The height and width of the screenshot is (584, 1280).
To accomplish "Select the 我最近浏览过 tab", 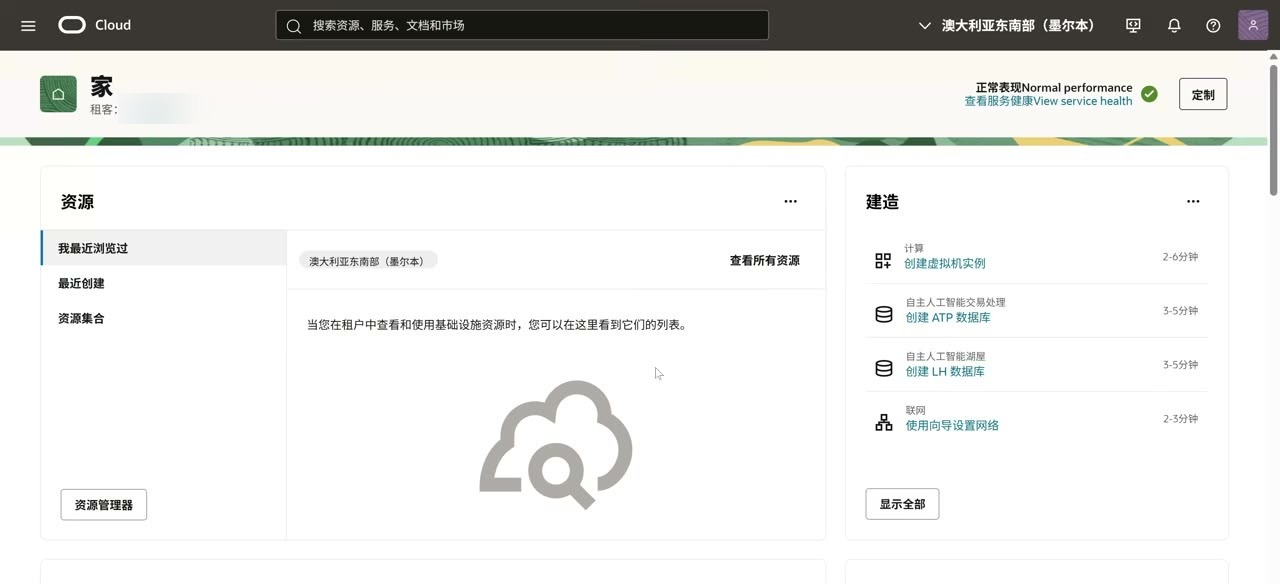I will click(164, 248).
